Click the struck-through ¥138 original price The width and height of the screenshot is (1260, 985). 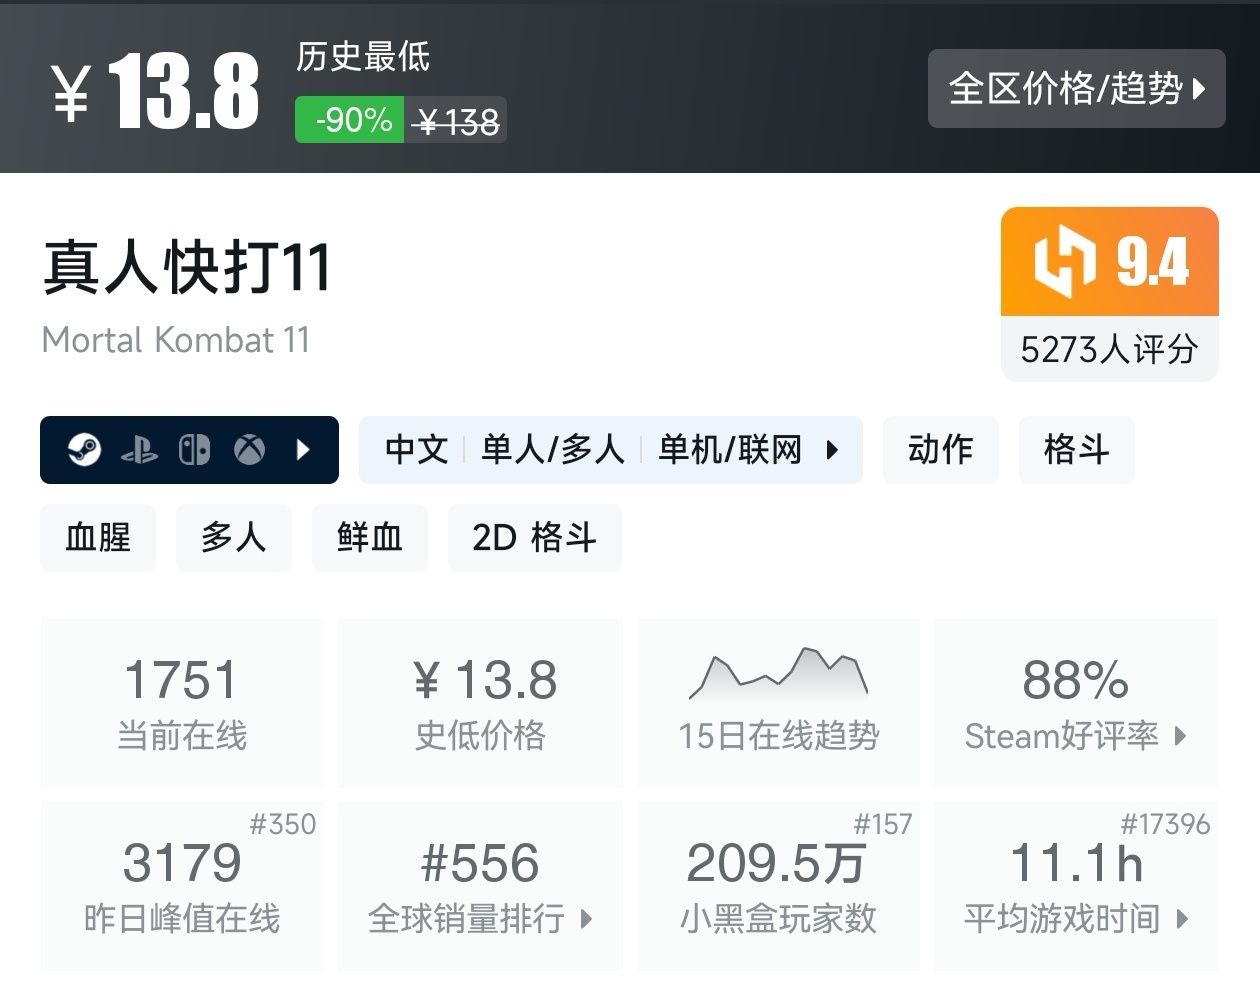[x=456, y=121]
